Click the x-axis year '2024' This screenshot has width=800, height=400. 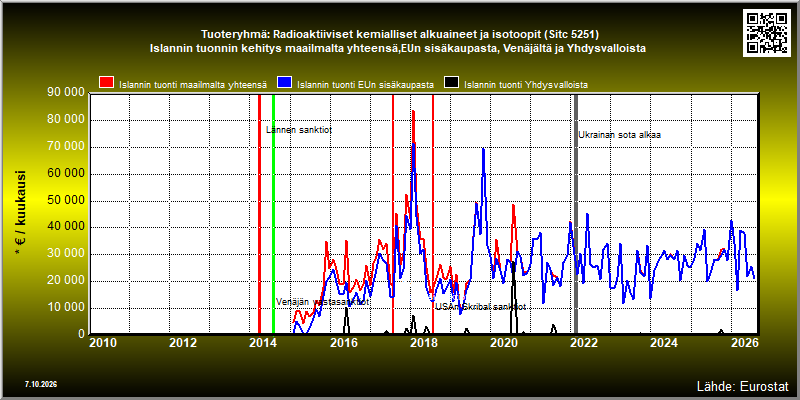click(x=663, y=343)
